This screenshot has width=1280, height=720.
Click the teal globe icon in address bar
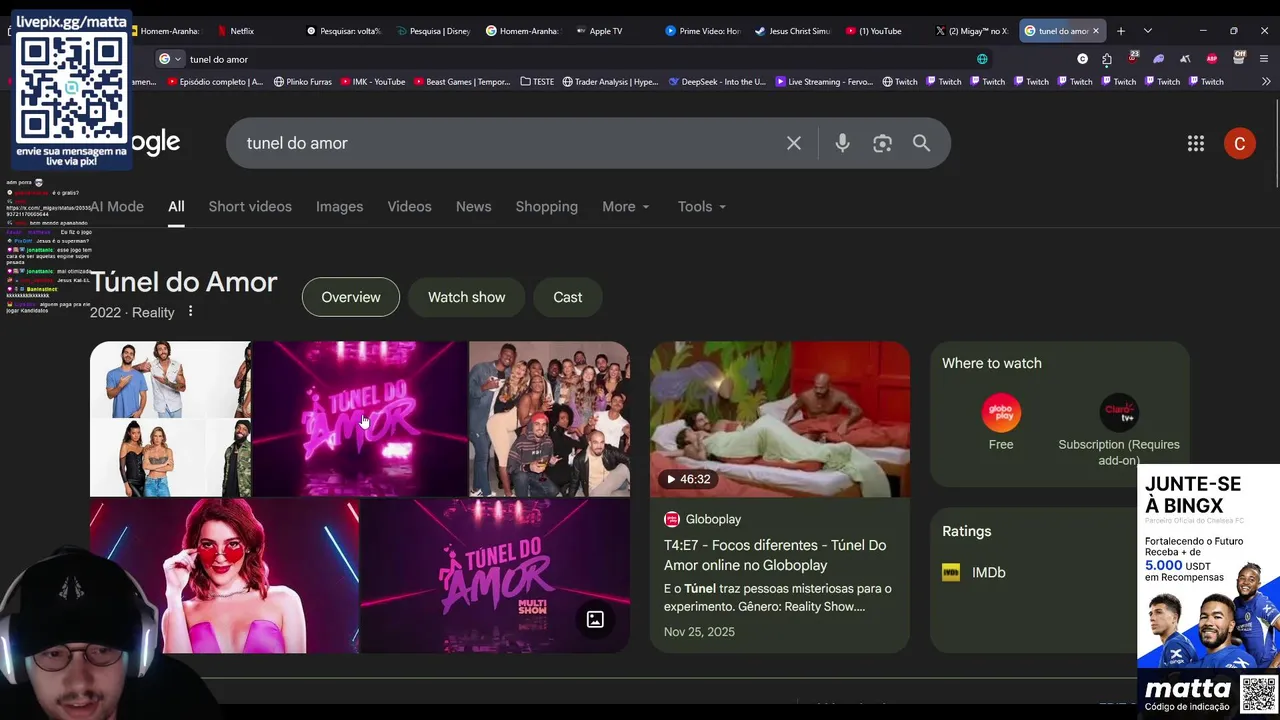pyautogui.click(x=982, y=59)
